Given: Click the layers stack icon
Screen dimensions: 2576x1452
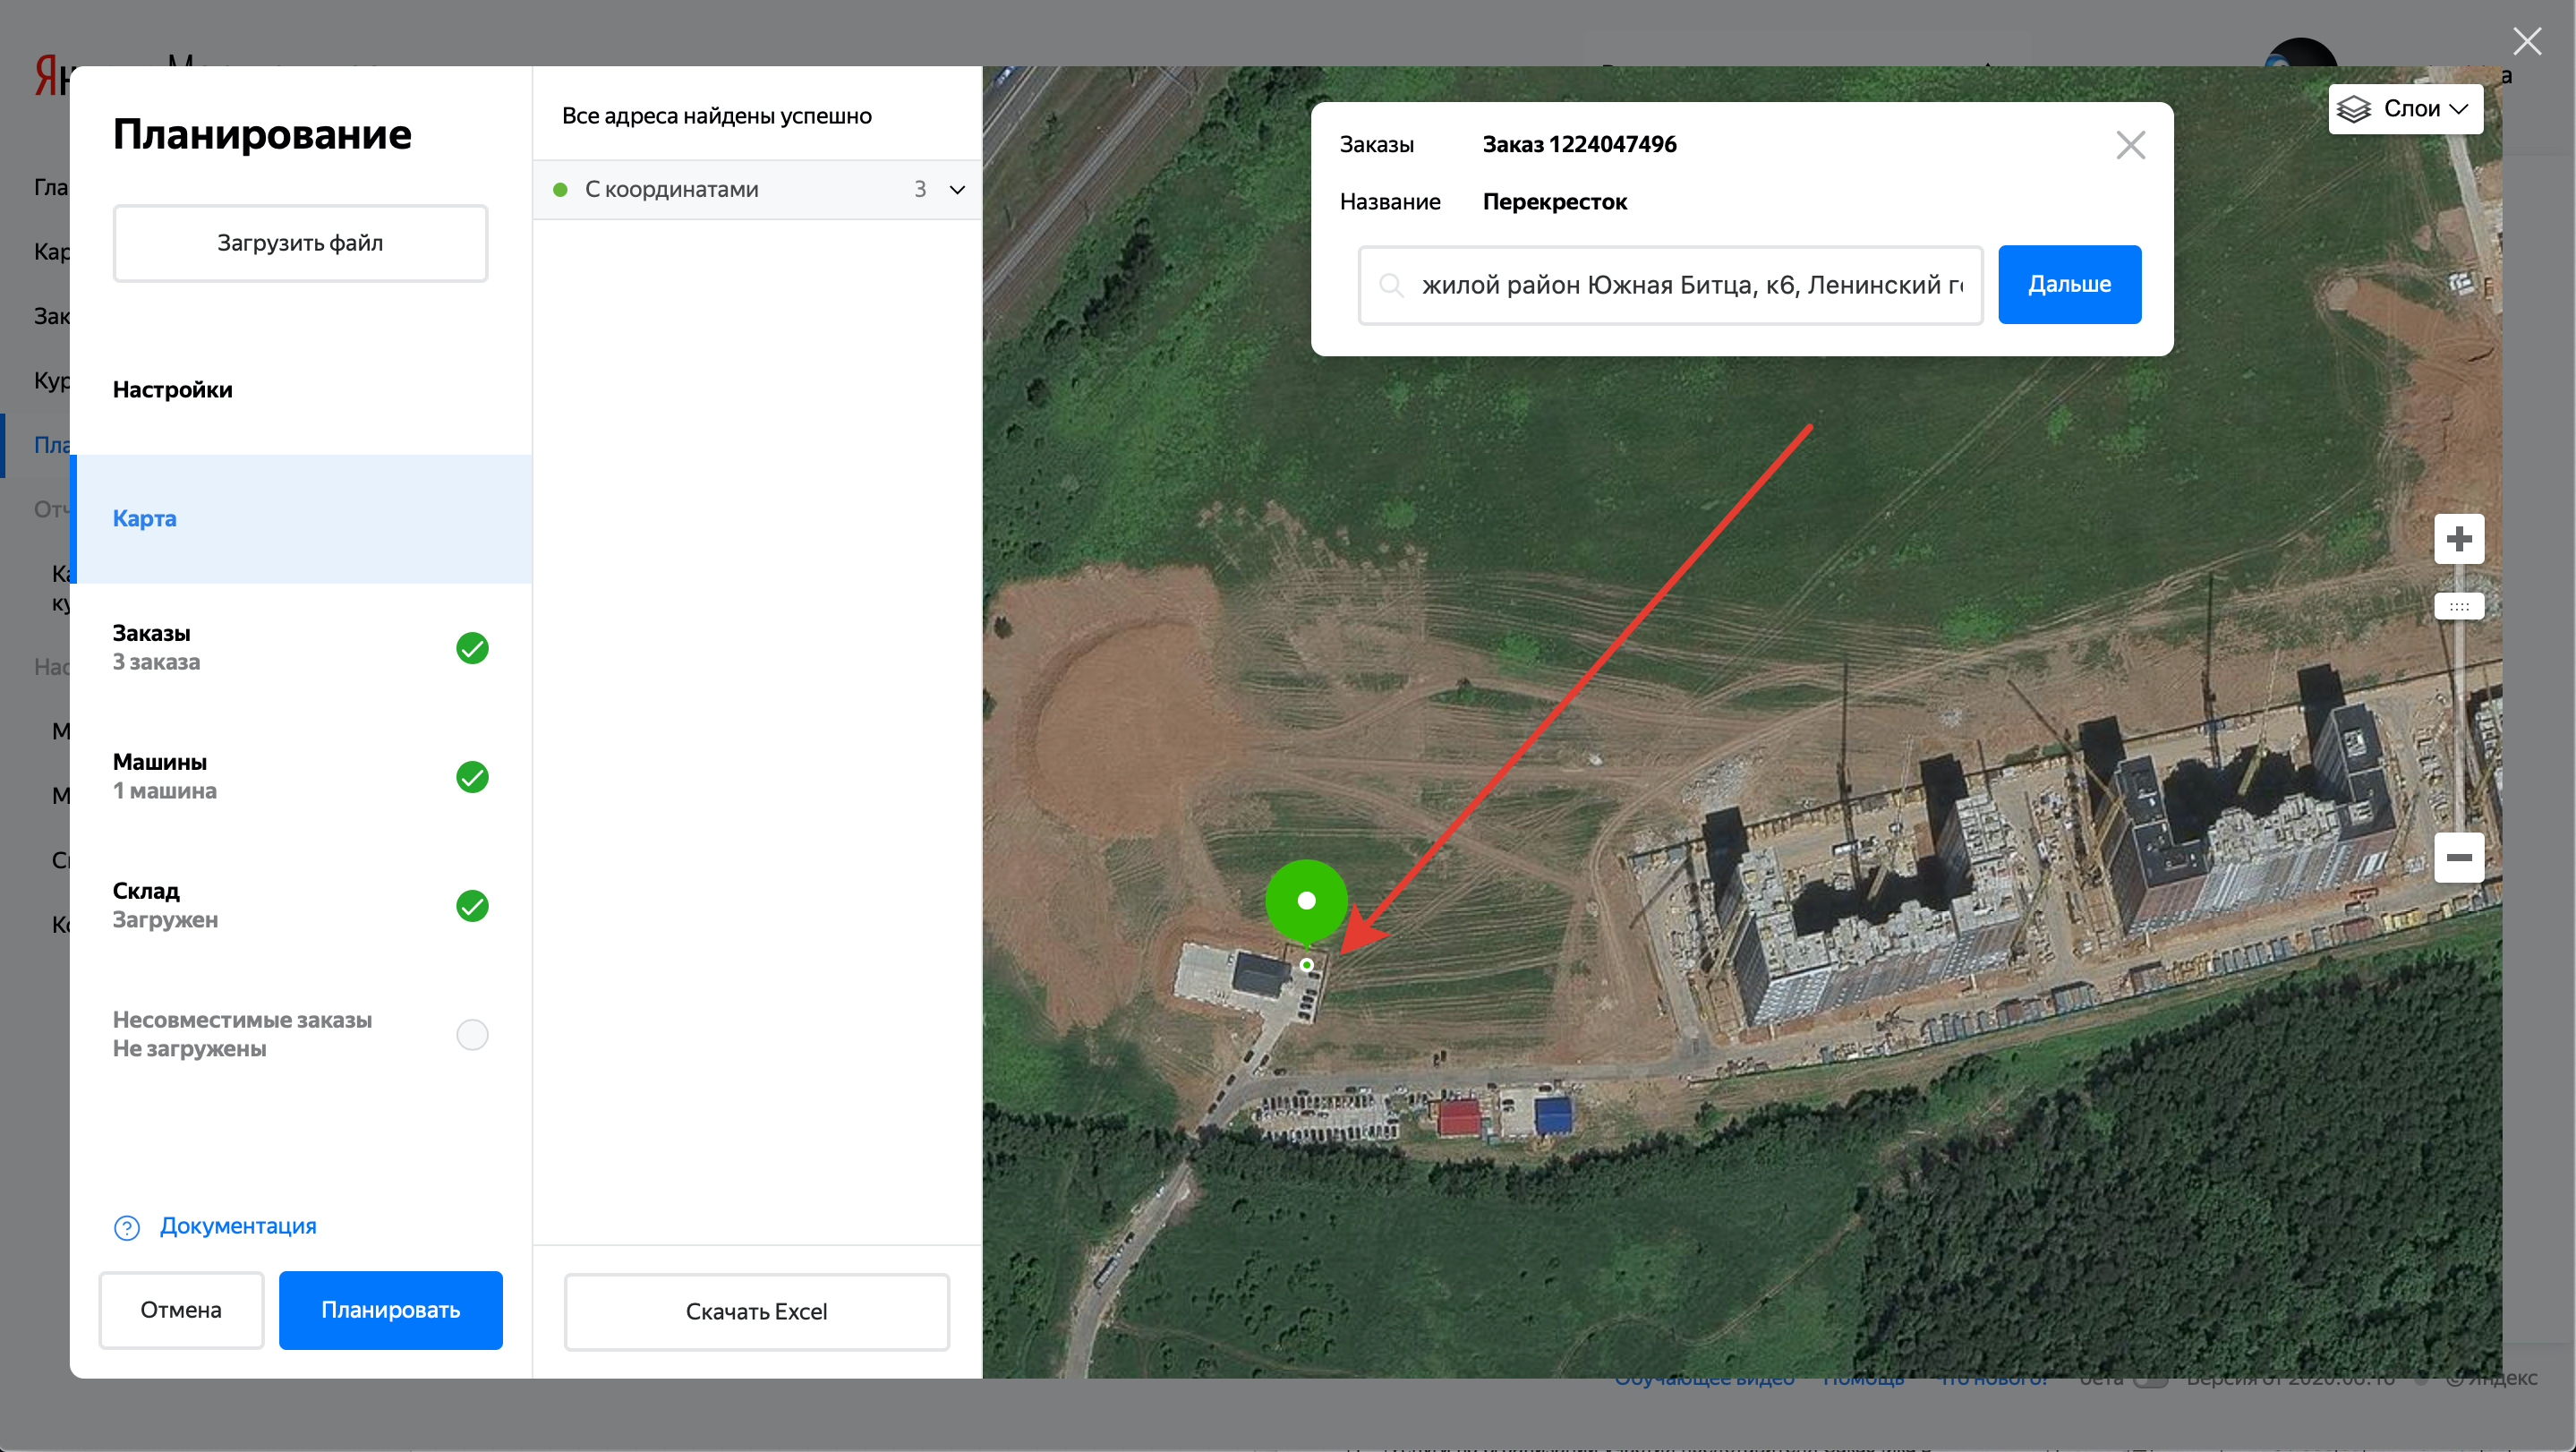Looking at the screenshot, I should (x=2354, y=109).
